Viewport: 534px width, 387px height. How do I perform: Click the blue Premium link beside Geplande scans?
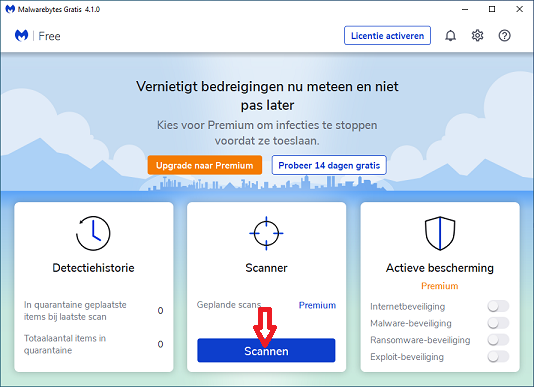(317, 305)
